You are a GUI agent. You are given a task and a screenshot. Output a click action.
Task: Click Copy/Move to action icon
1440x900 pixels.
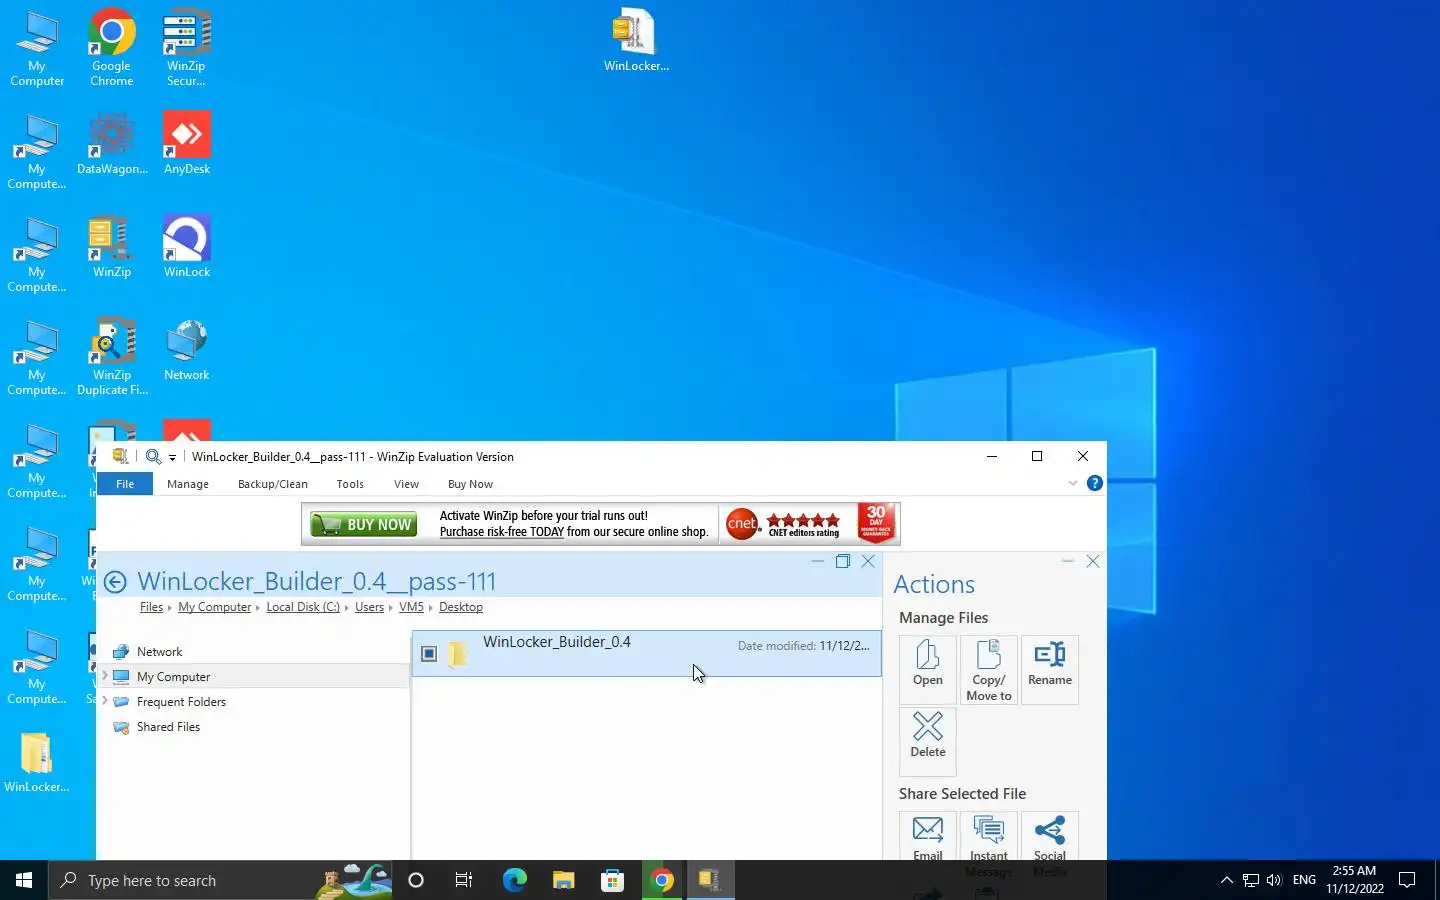(989, 669)
